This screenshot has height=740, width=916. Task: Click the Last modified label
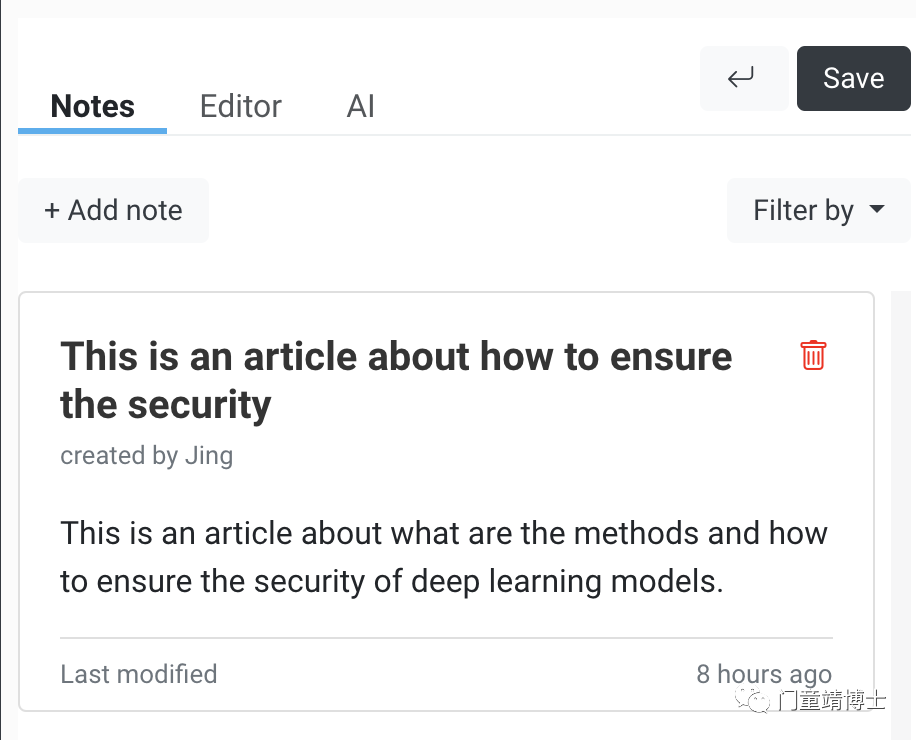(139, 674)
